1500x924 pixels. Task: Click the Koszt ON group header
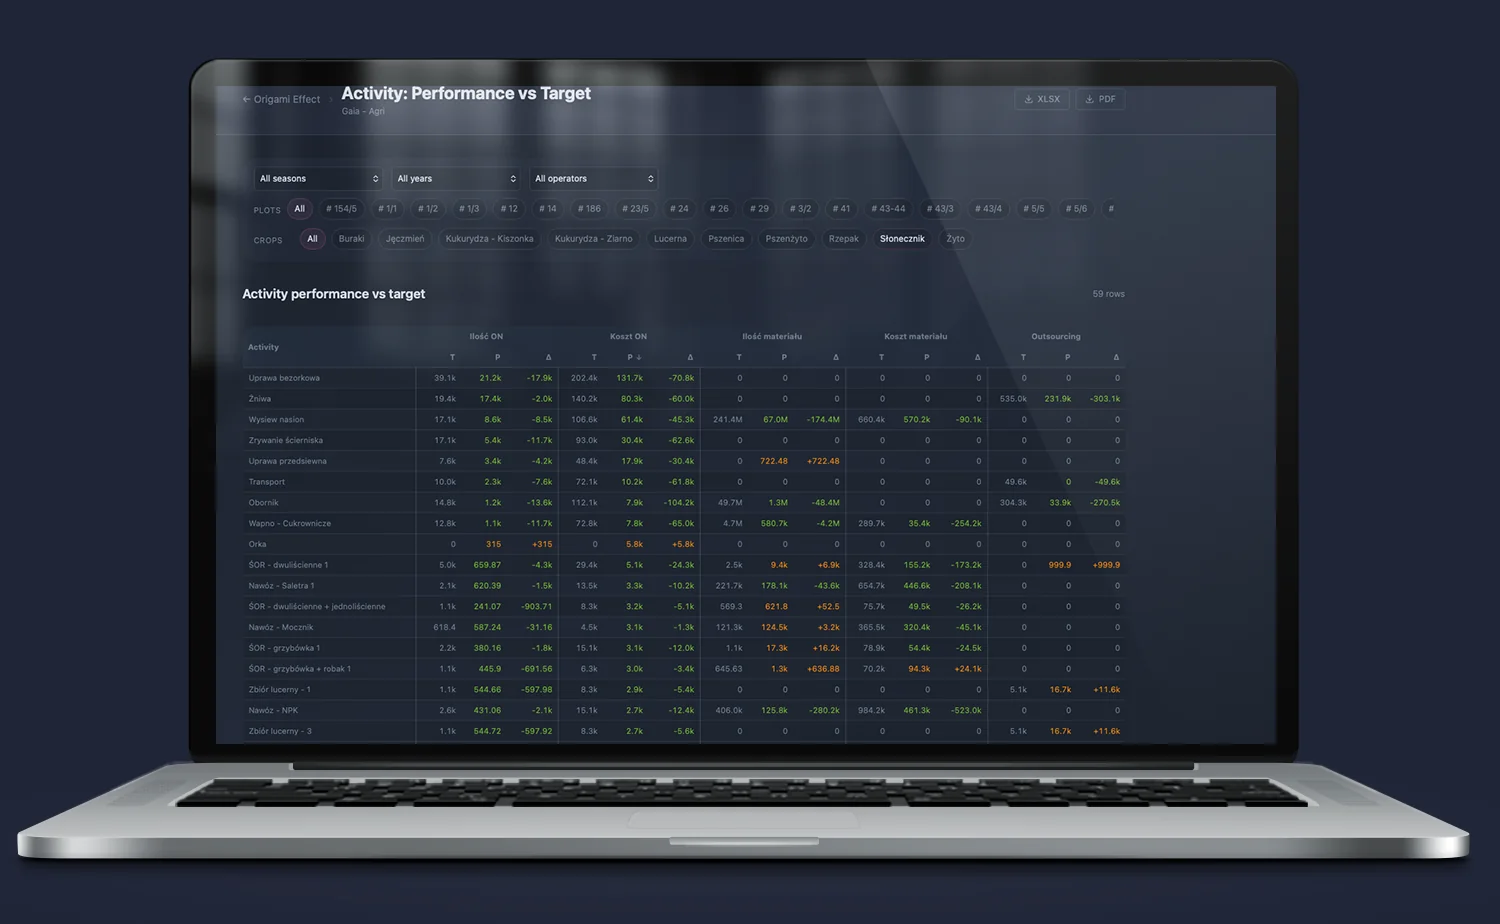pyautogui.click(x=628, y=337)
